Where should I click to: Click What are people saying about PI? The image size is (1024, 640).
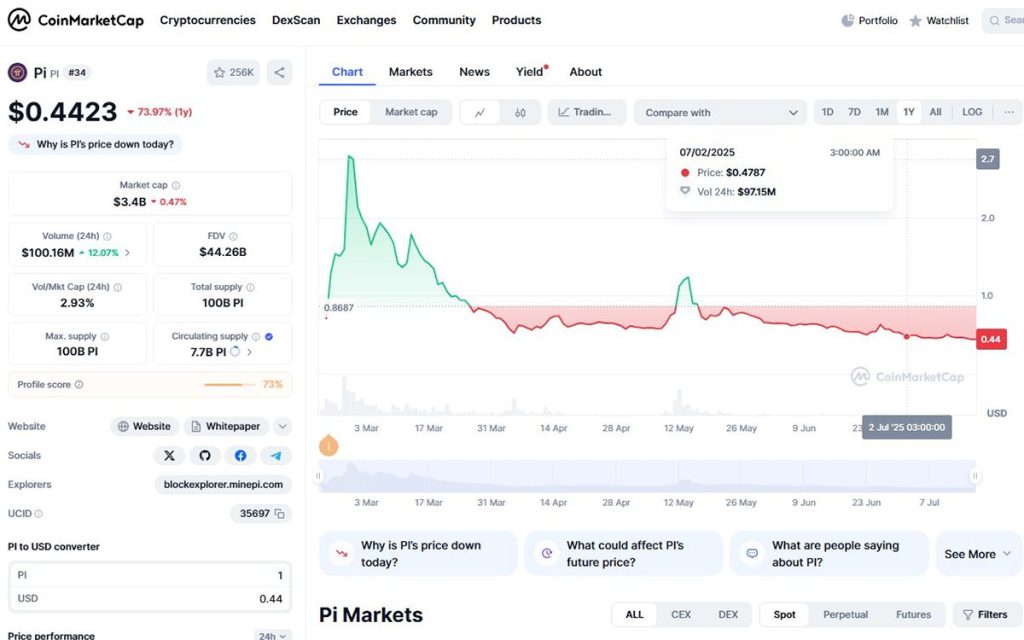829,554
